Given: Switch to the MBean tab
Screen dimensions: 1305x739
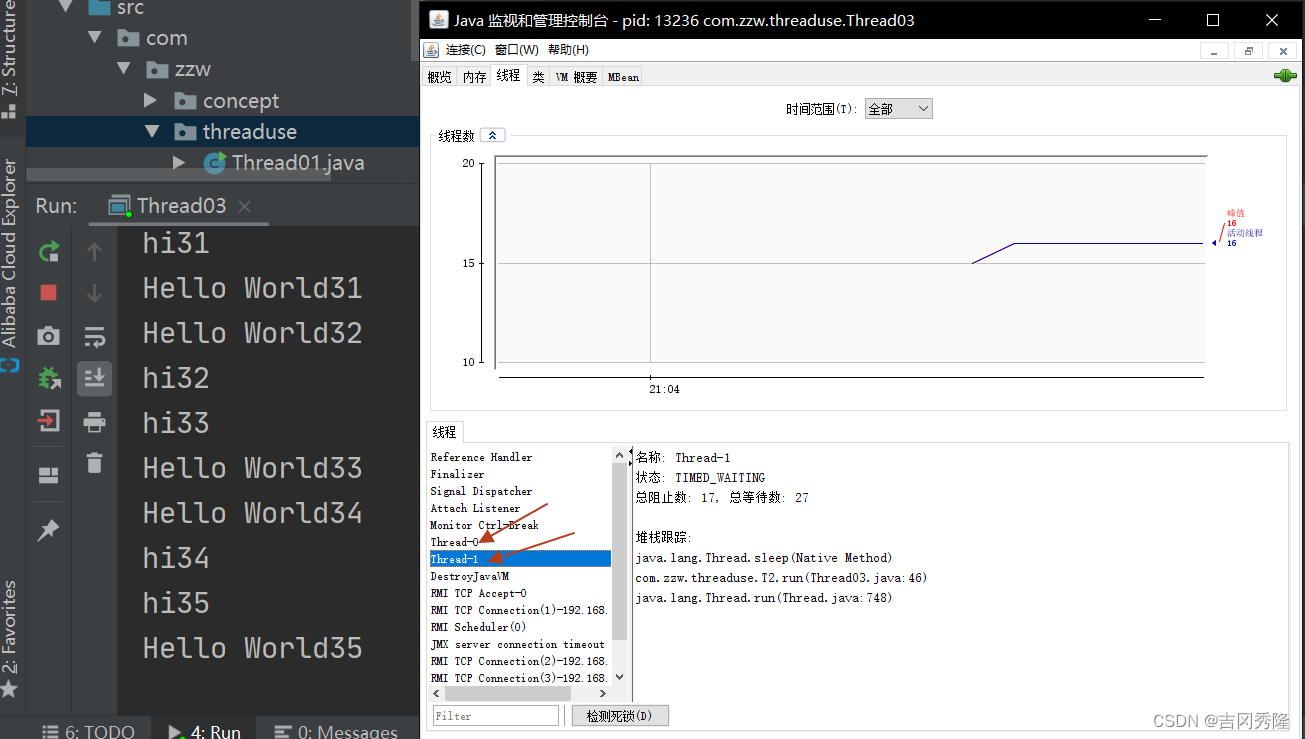Looking at the screenshot, I should [623, 77].
